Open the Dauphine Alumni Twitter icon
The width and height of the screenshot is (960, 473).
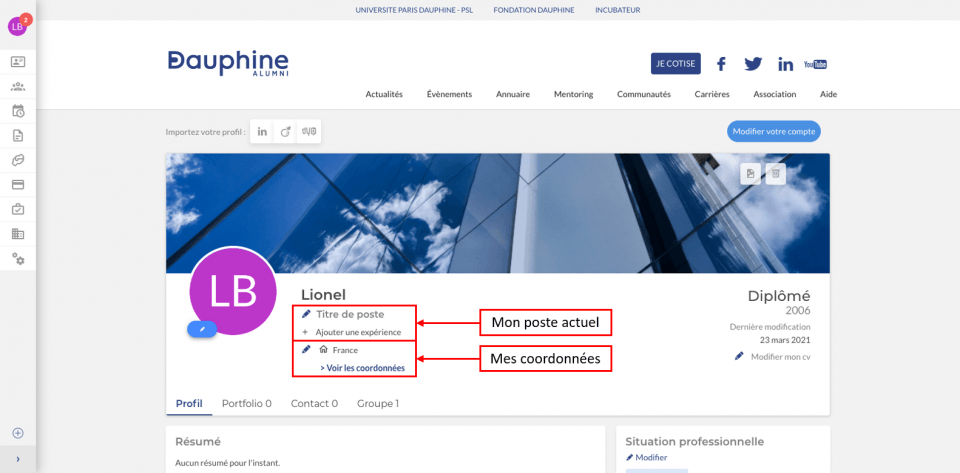[753, 64]
